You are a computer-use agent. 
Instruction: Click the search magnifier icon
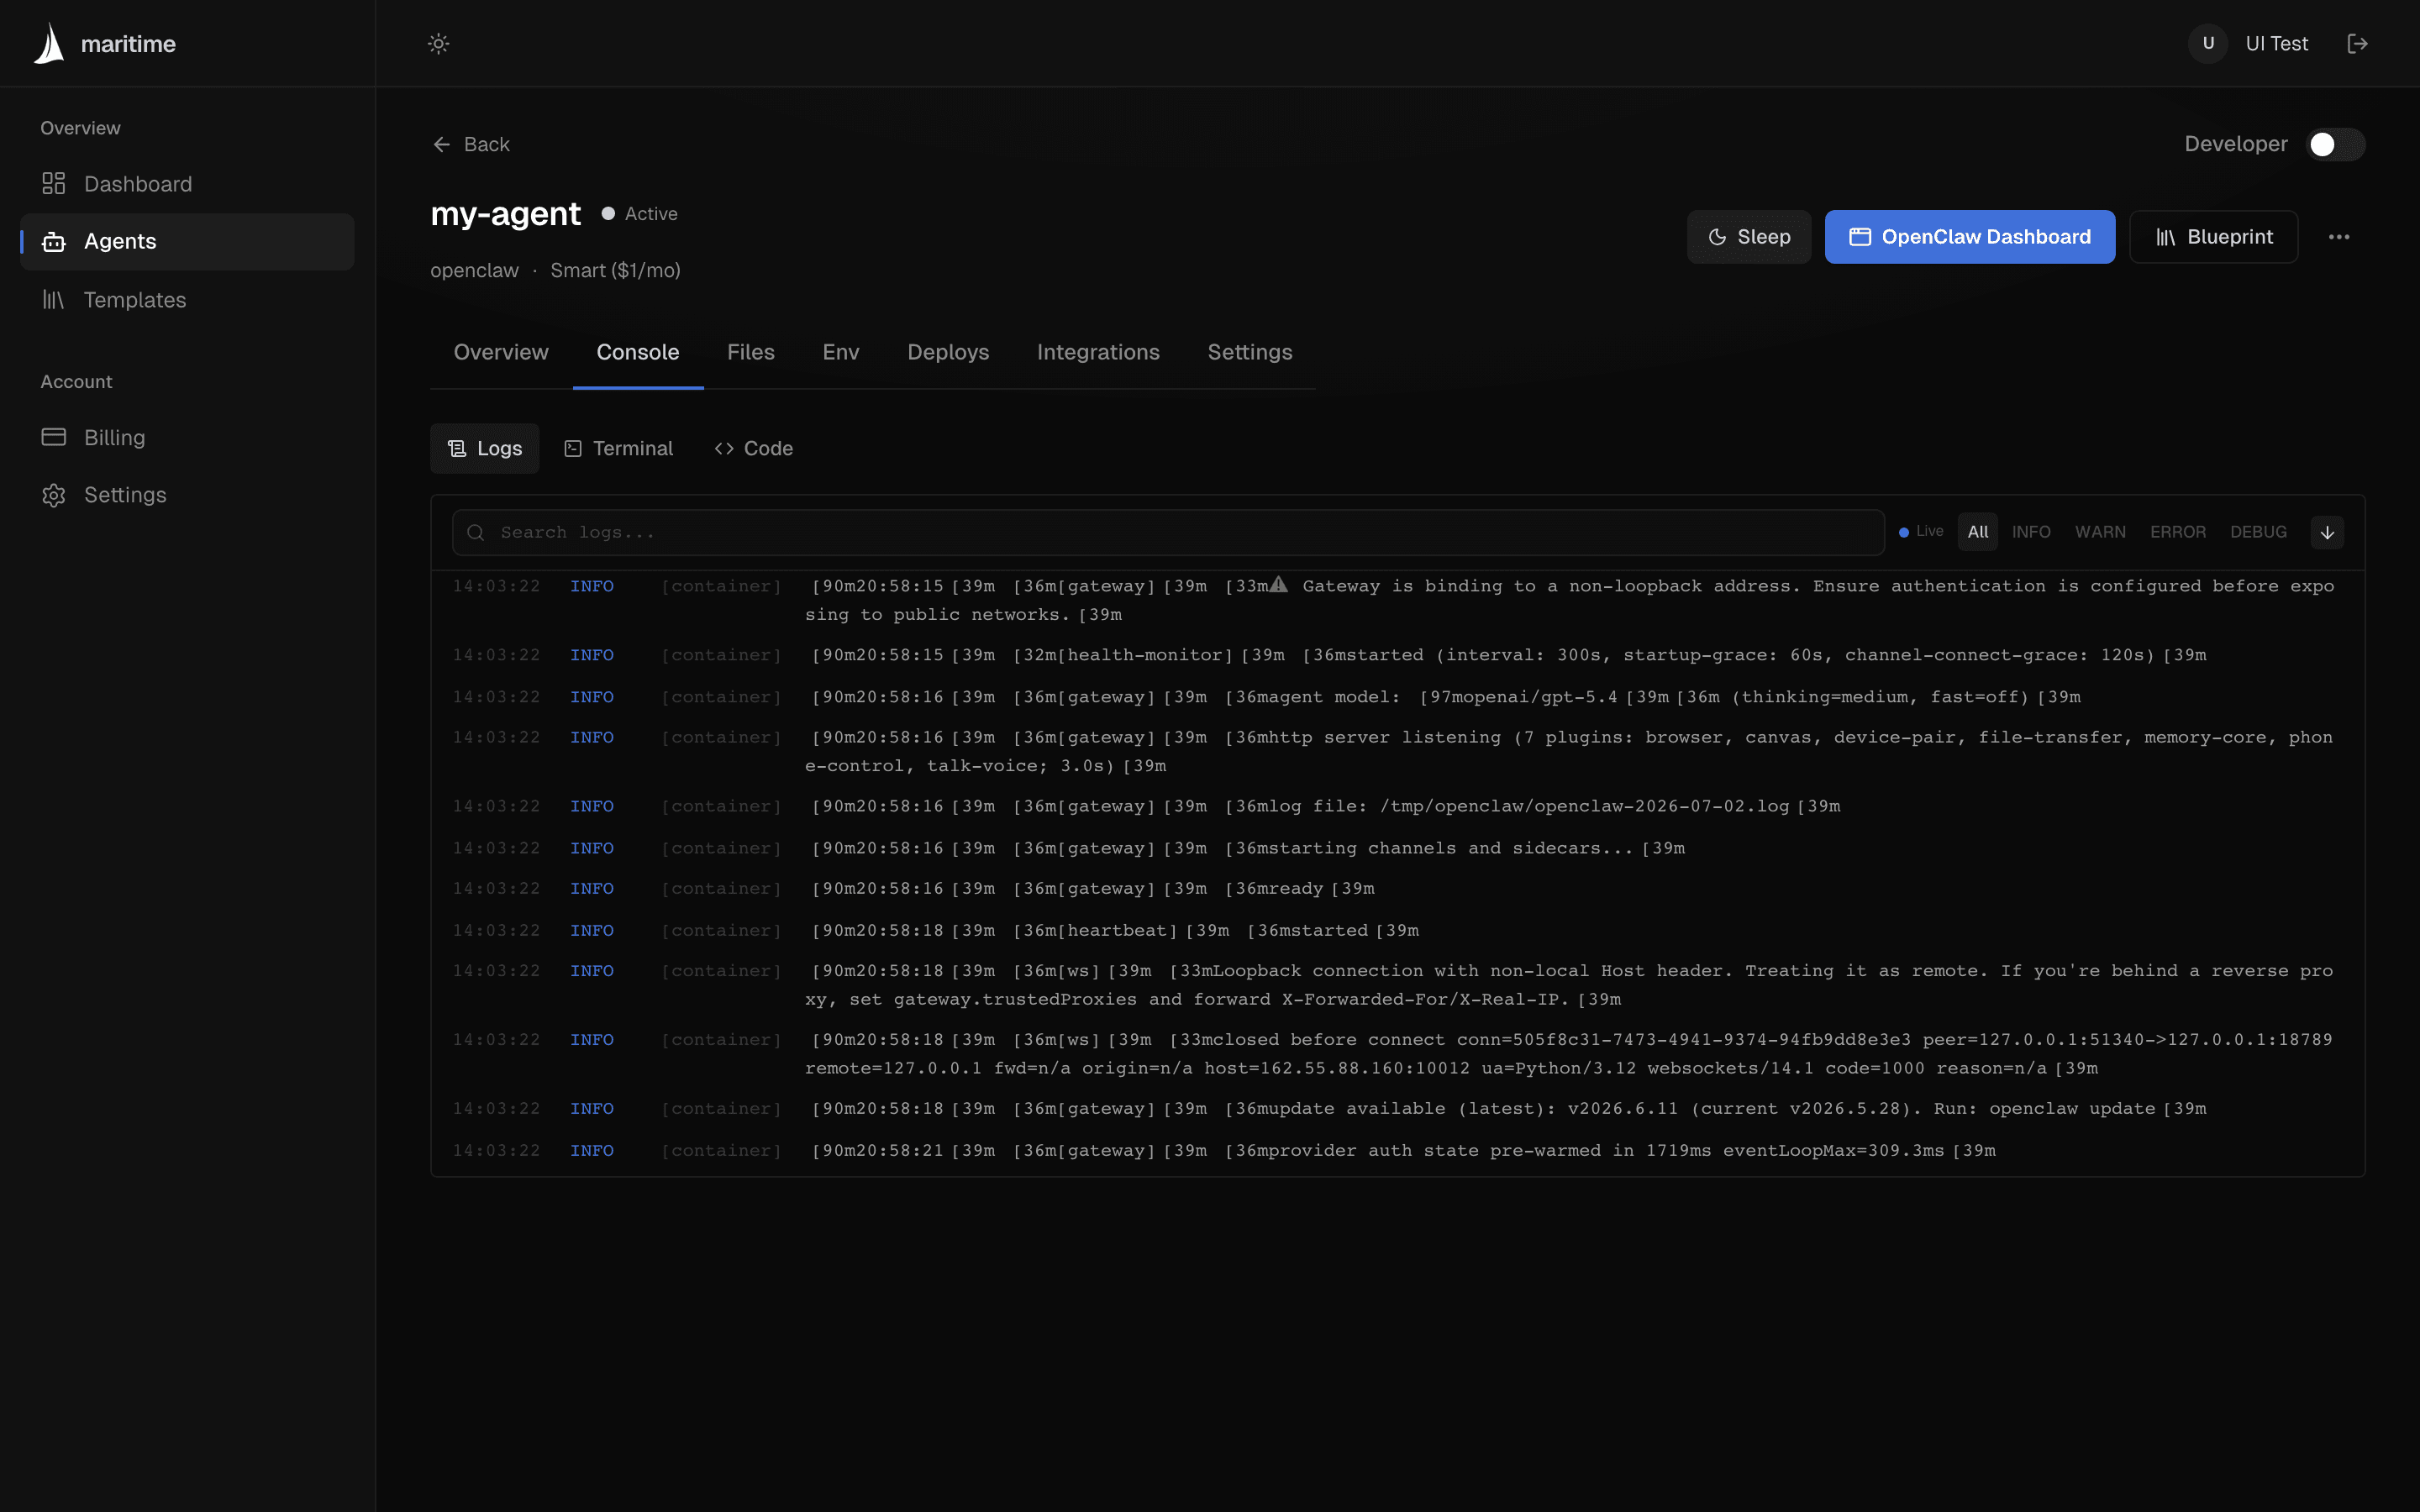[476, 533]
